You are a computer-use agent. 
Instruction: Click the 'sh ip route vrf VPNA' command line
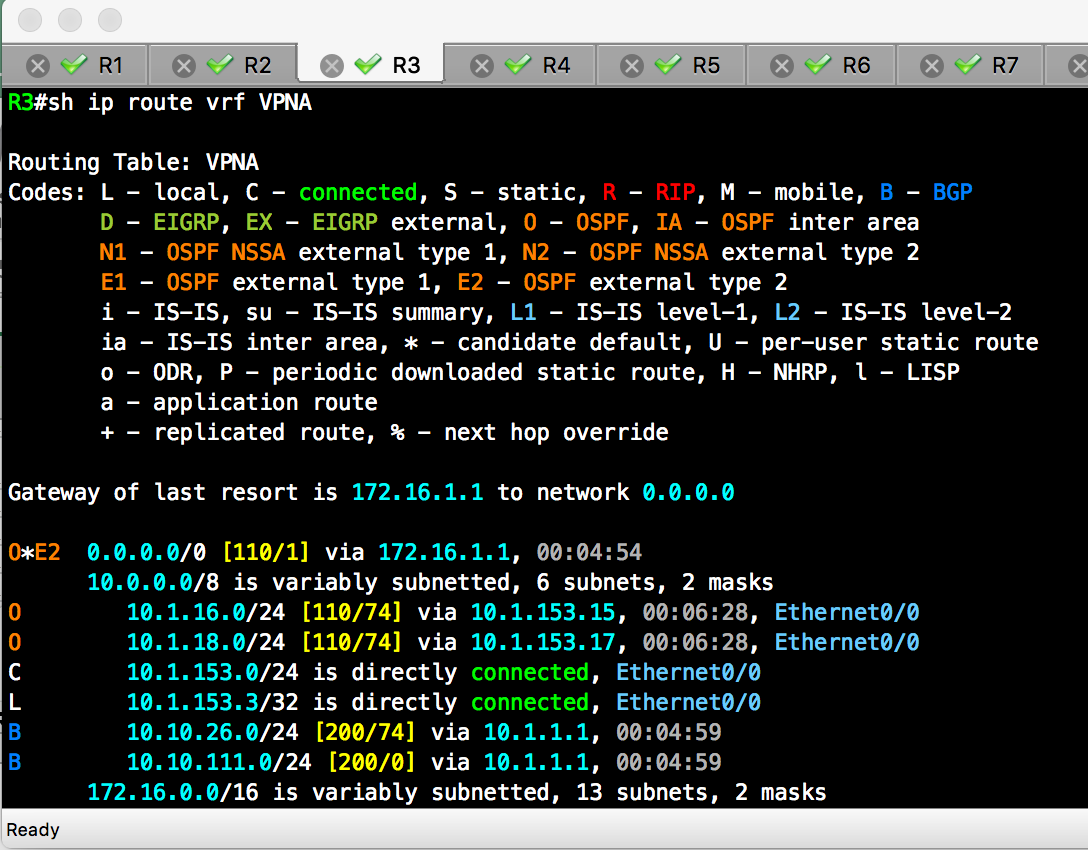[160, 103]
